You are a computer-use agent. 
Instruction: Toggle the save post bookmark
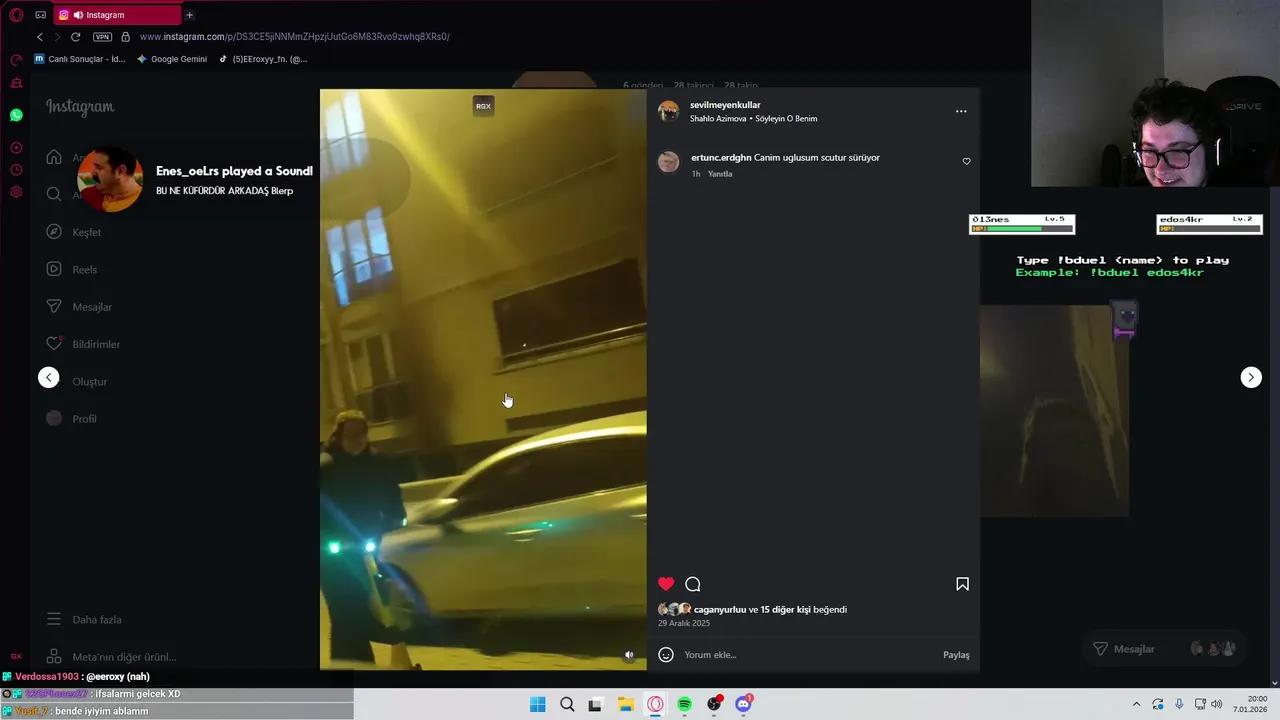(962, 584)
